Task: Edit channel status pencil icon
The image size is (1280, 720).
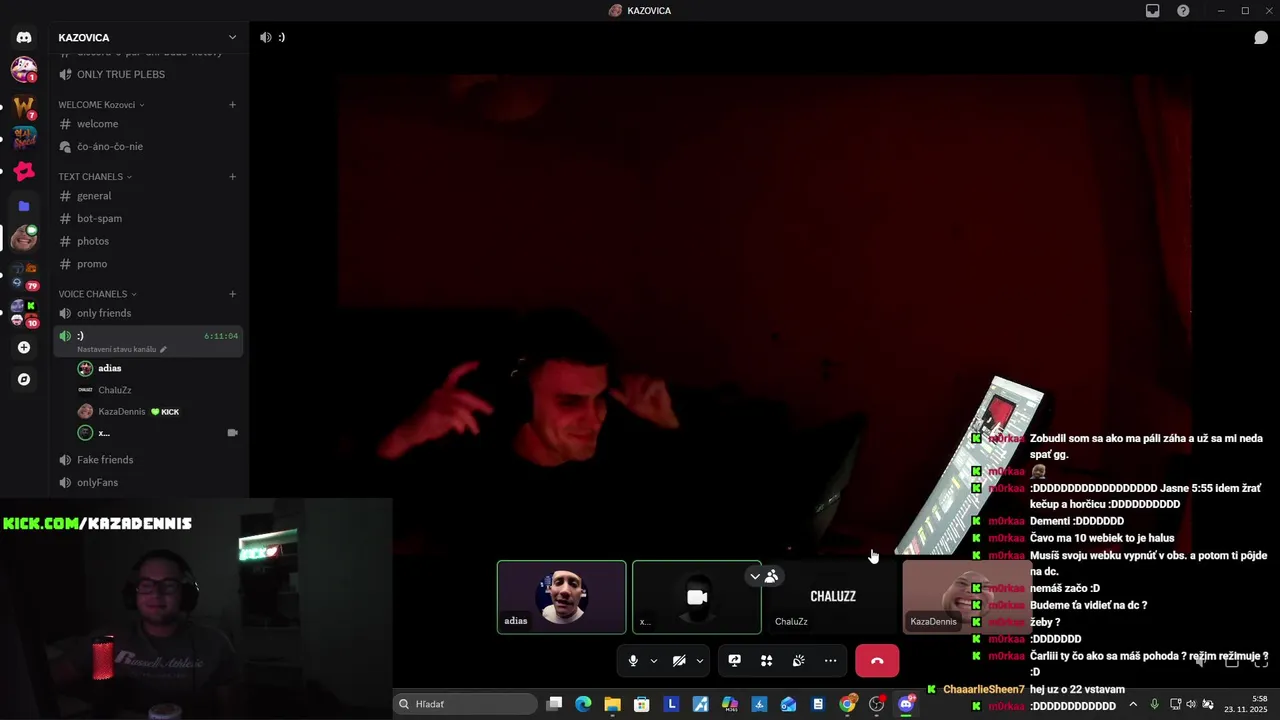Action: pos(163,350)
